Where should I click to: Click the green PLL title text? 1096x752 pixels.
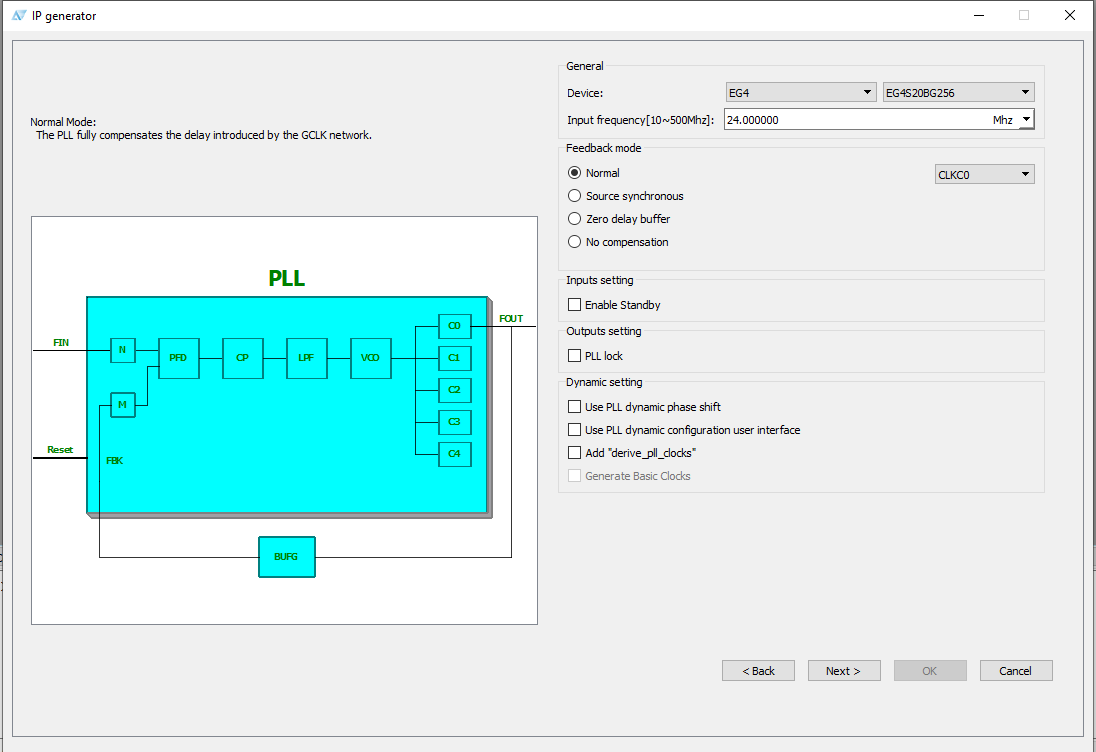point(287,278)
